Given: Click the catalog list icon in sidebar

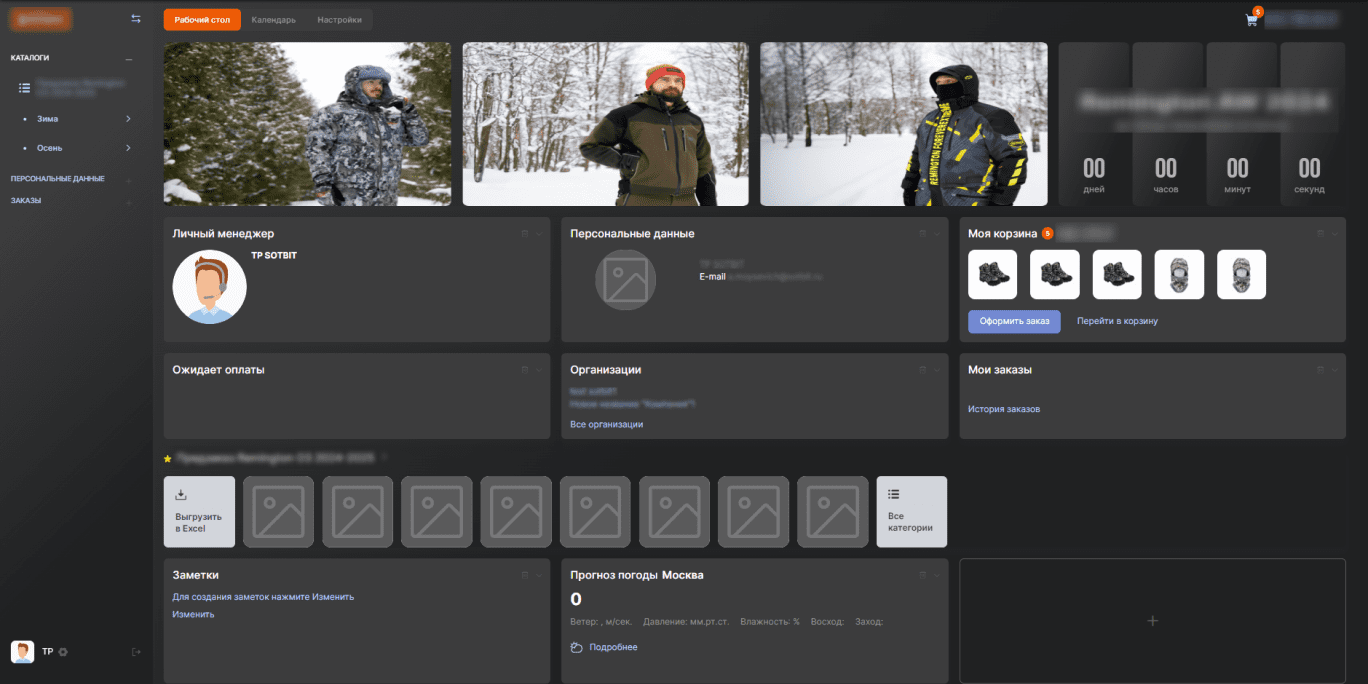Looking at the screenshot, I should pyautogui.click(x=25, y=89).
